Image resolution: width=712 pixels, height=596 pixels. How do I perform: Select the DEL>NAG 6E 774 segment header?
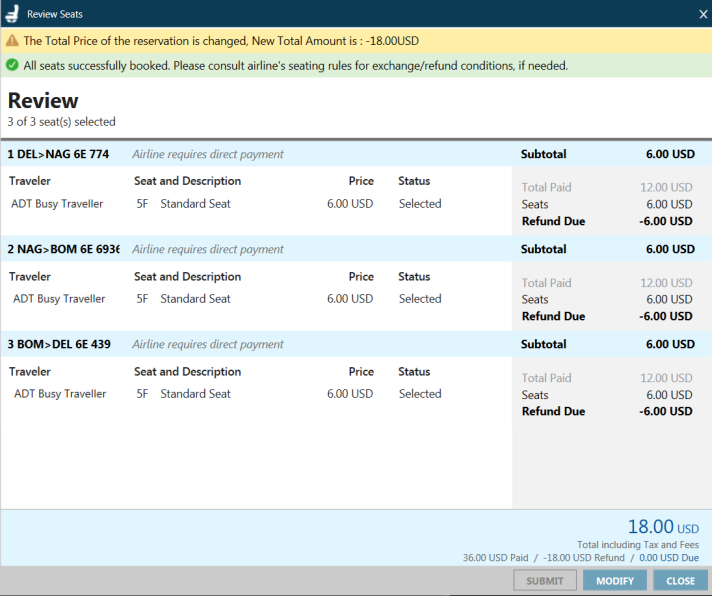click(x=58, y=154)
